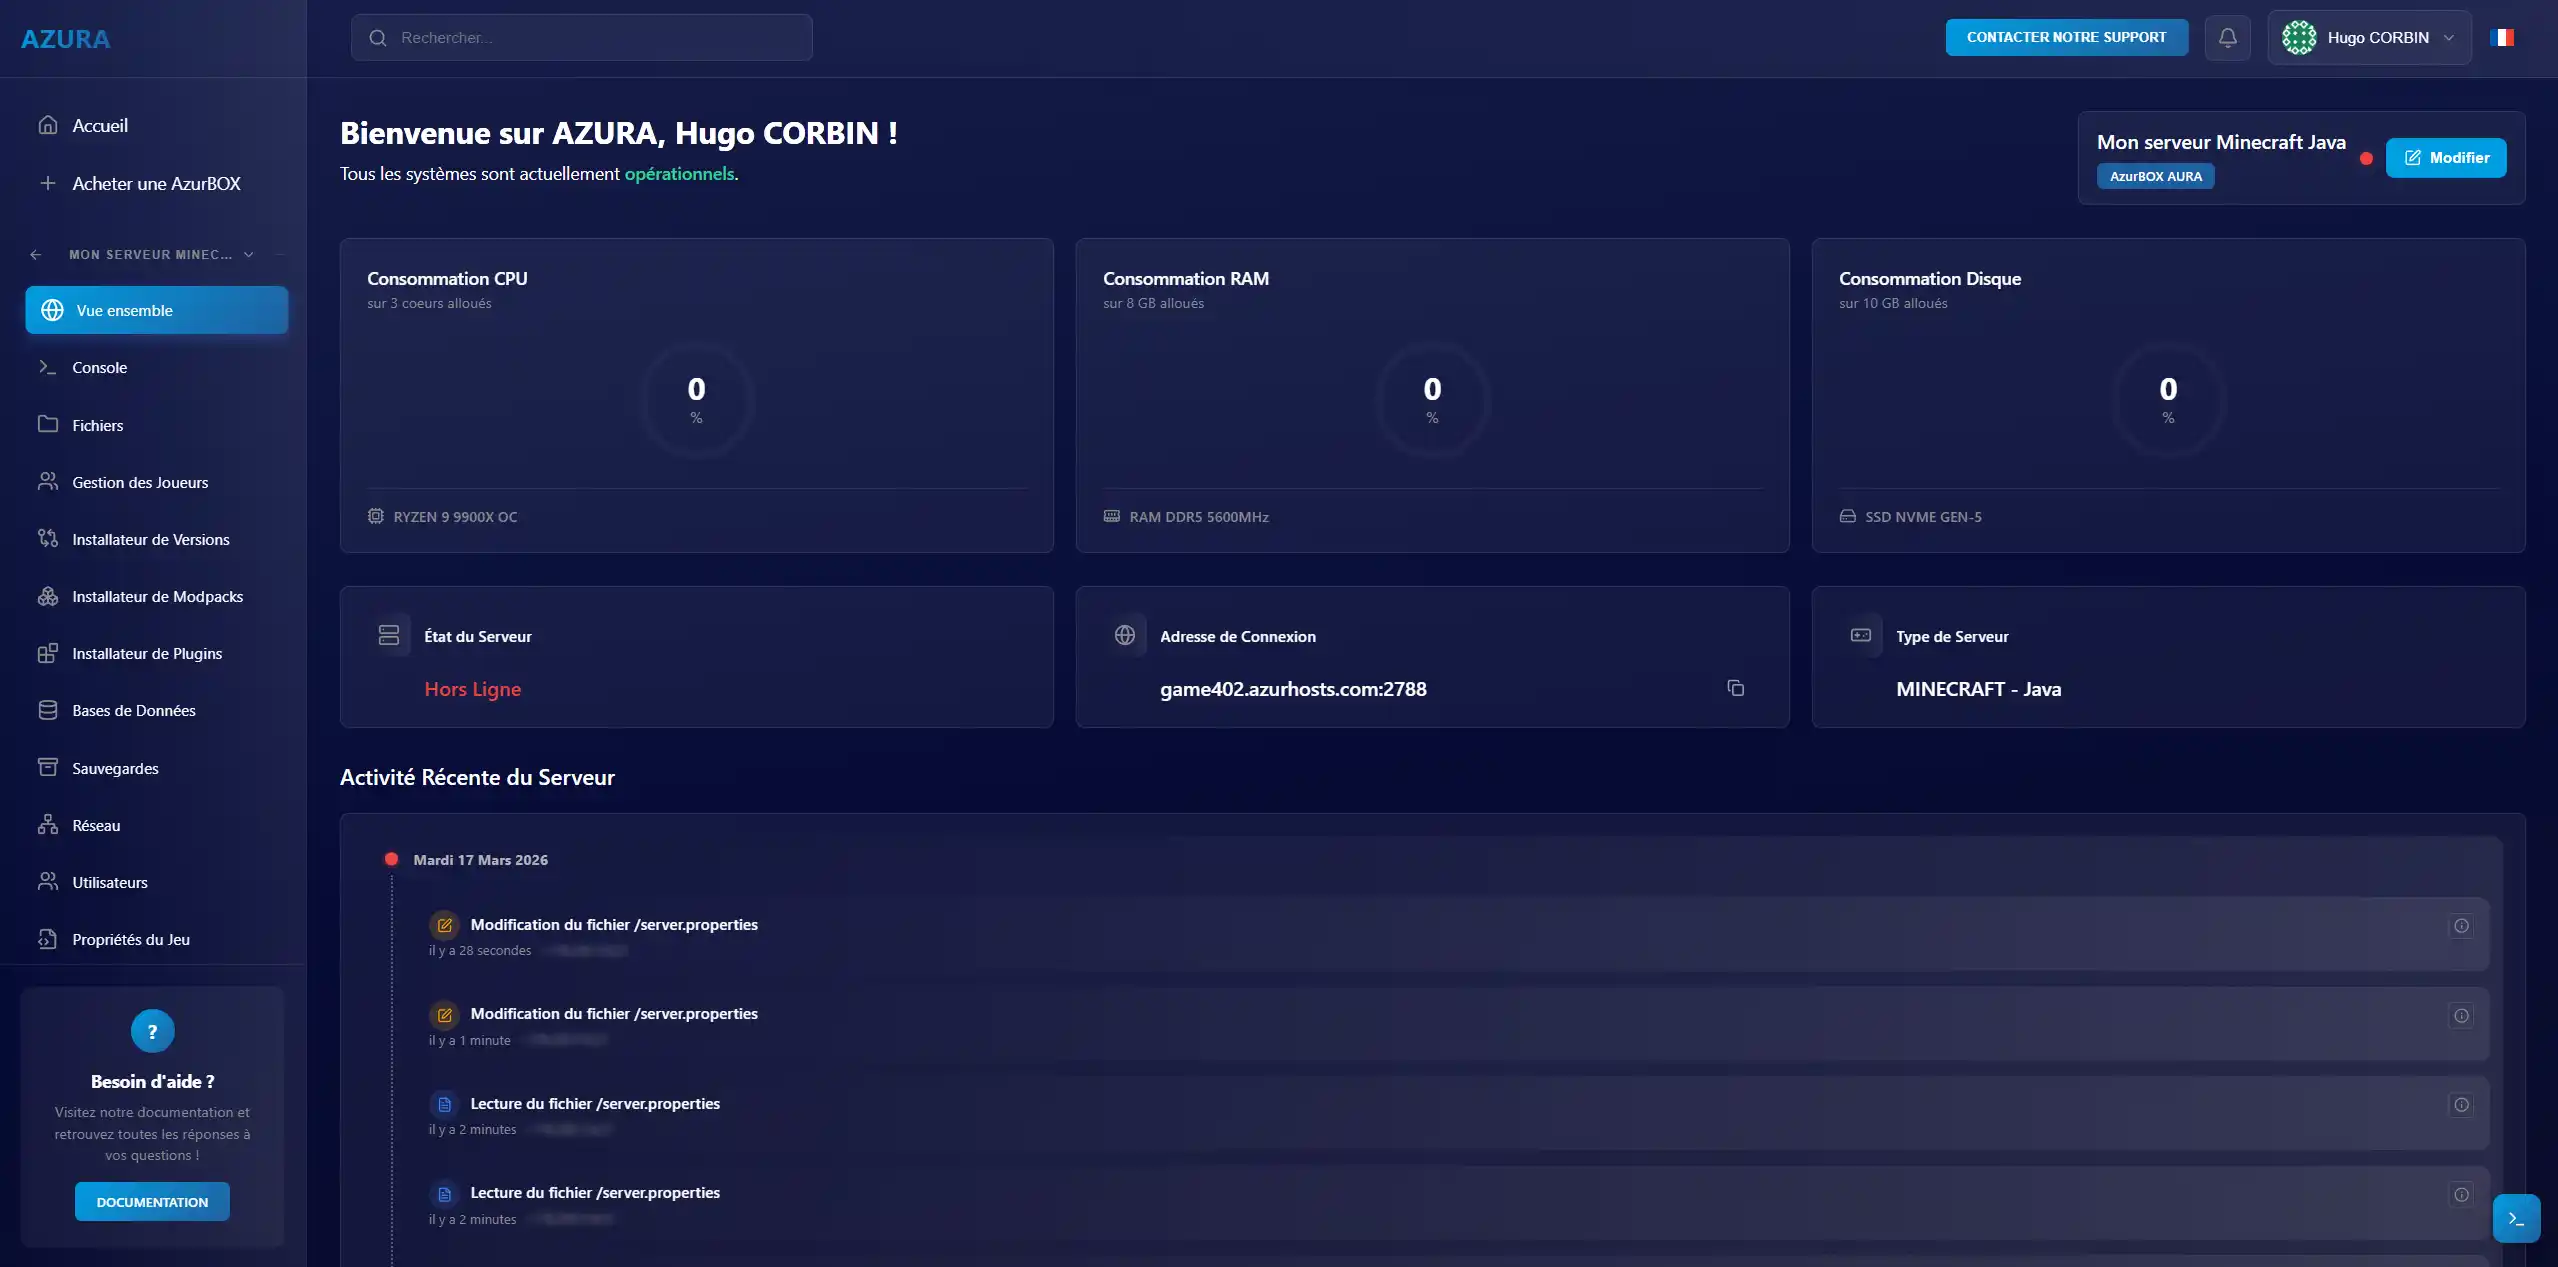Viewport: 2558px width, 1267px height.
Task: Open the floating terminal console button
Action: 2515,1218
